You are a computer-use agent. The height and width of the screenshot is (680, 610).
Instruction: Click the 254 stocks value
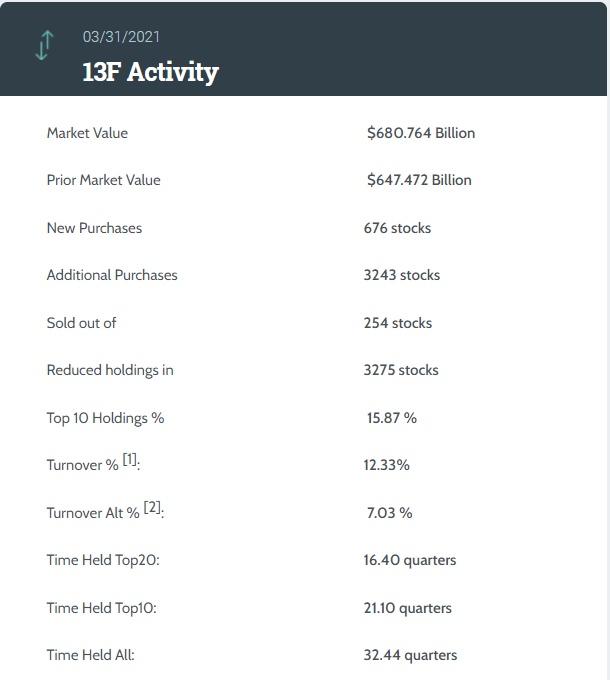[398, 323]
